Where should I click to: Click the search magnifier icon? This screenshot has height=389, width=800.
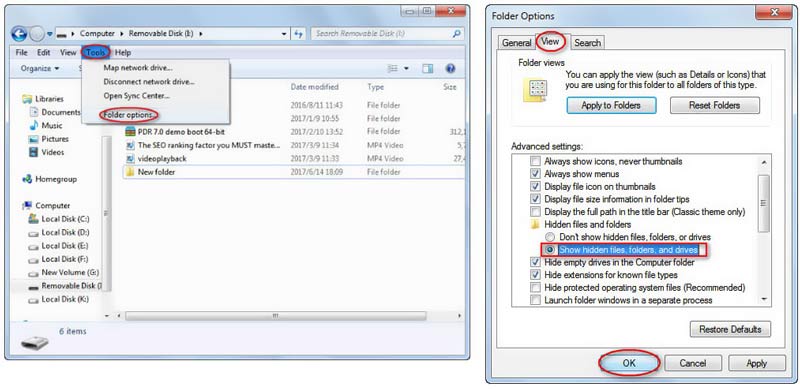tap(457, 34)
